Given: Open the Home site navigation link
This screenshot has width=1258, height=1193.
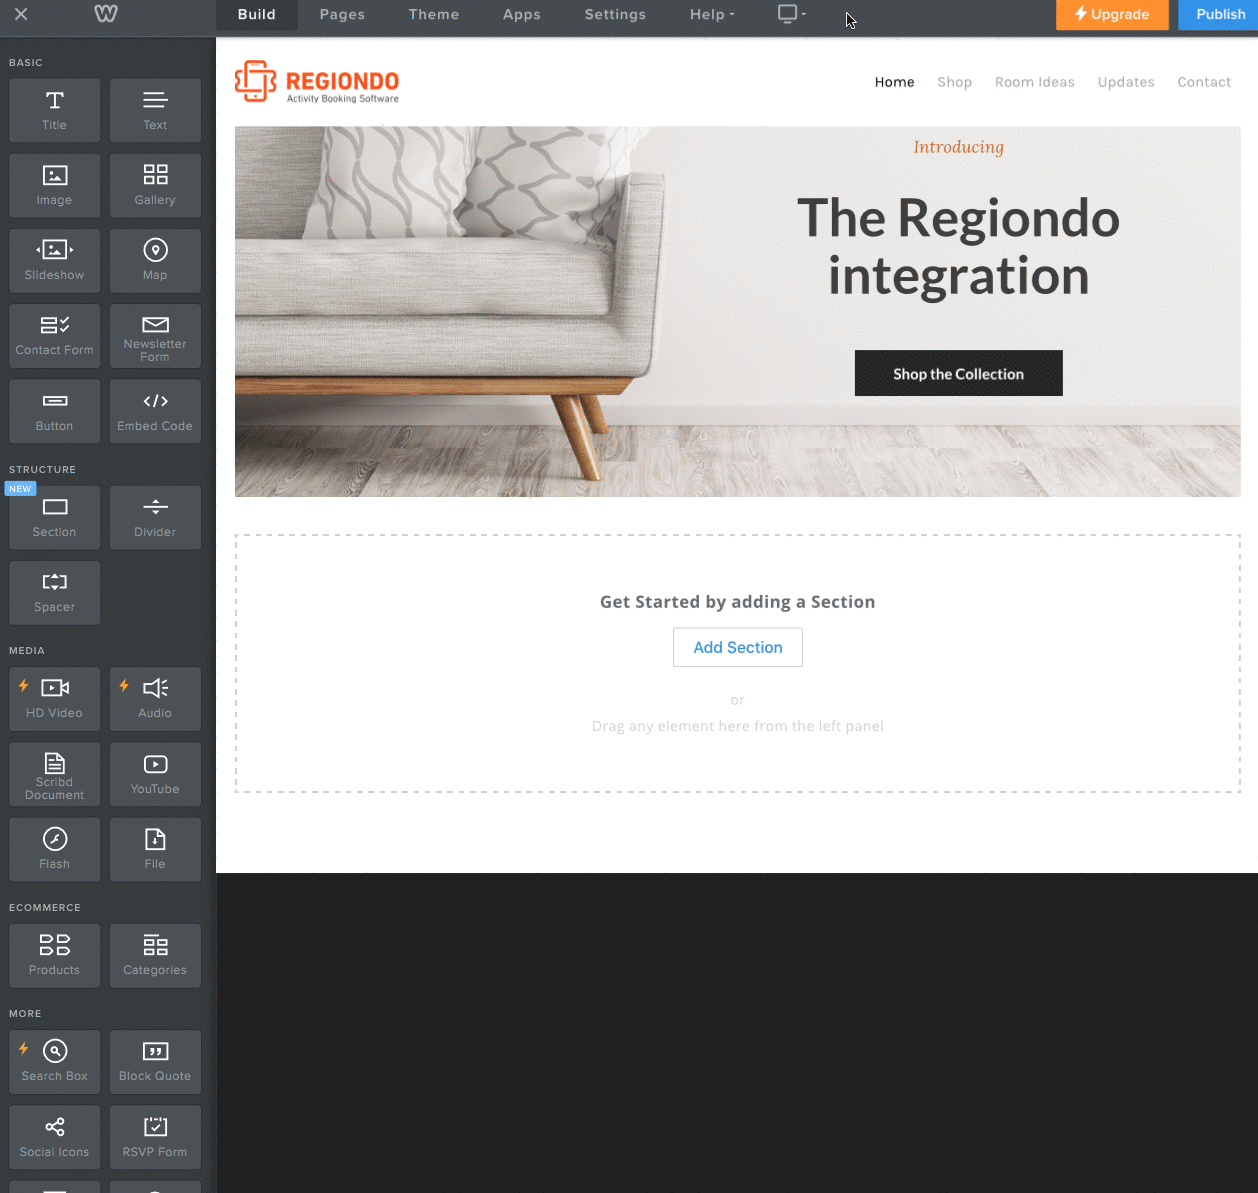Looking at the screenshot, I should click(895, 82).
